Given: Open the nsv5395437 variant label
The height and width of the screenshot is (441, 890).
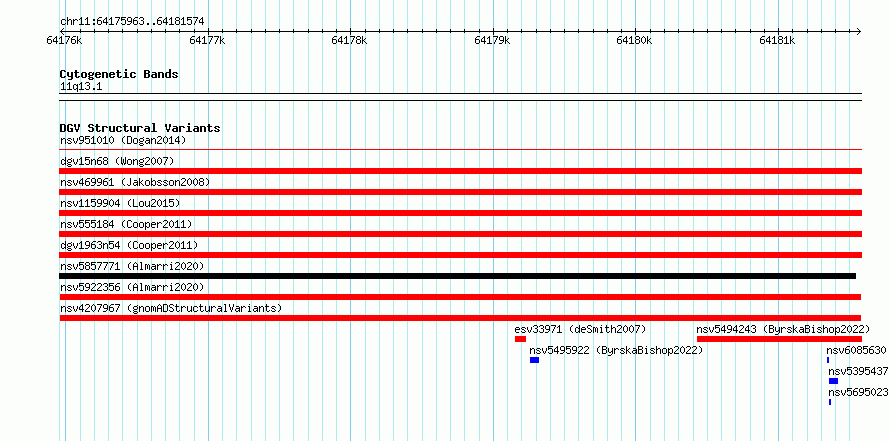Looking at the screenshot, I should tap(858, 371).
